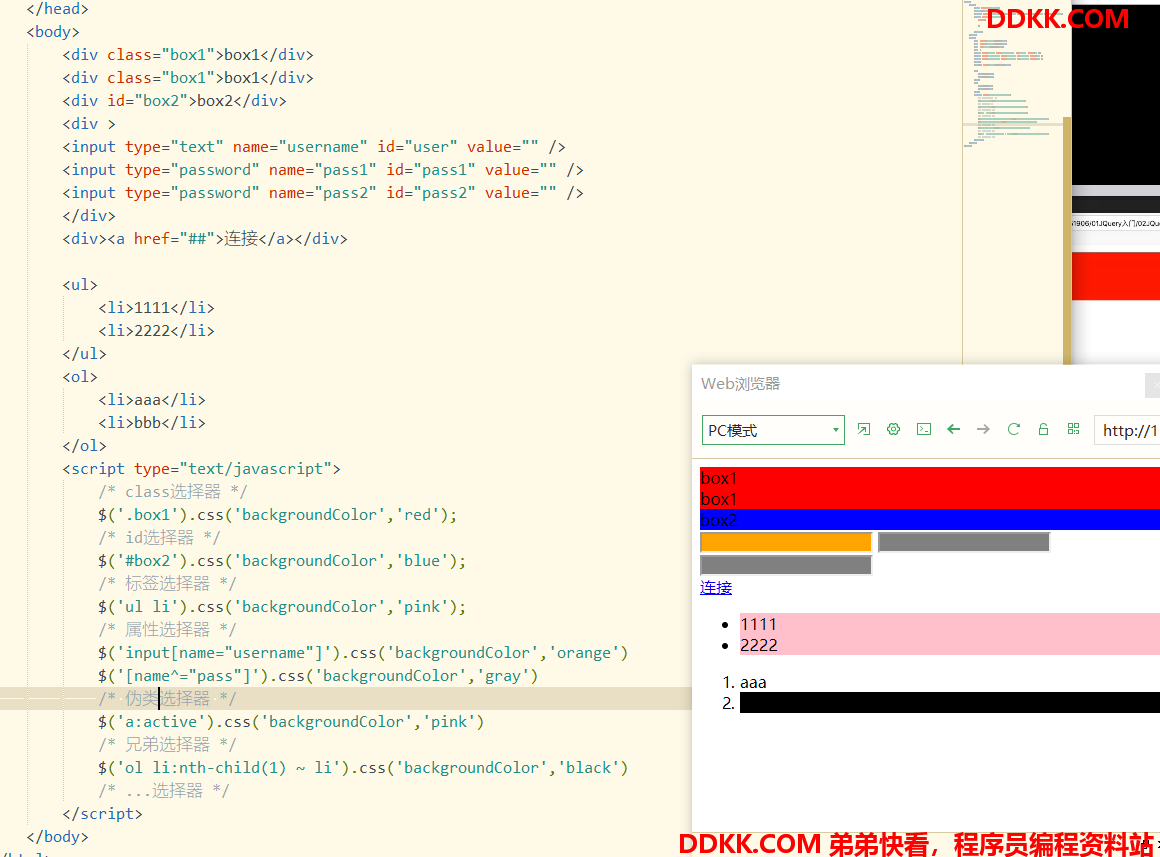Click the pink 2222 list item
1160x857 pixels.
pyautogui.click(x=950, y=645)
